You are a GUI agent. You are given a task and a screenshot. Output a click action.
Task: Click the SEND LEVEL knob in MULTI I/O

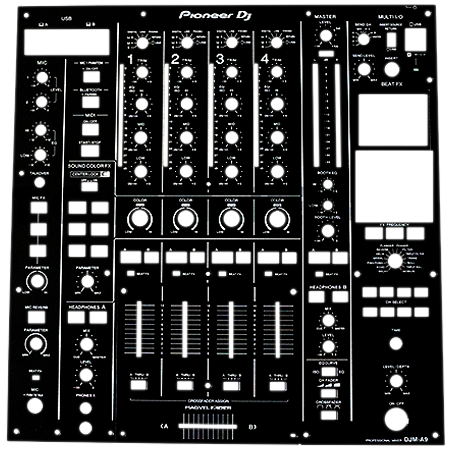(364, 69)
